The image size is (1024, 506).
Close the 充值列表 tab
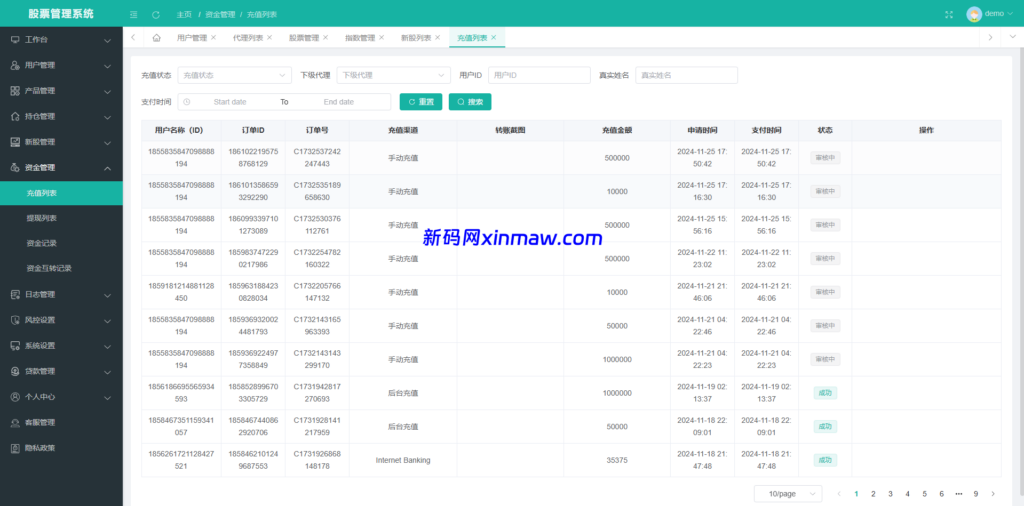click(493, 38)
